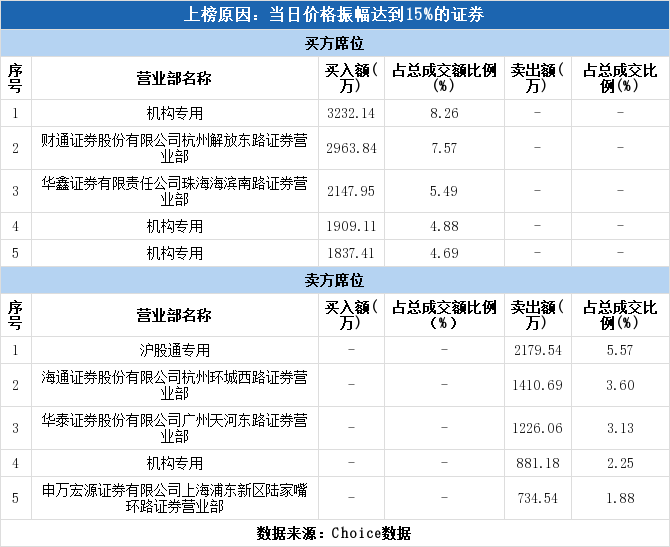Click the 7.57 percentage cell

[444, 148]
